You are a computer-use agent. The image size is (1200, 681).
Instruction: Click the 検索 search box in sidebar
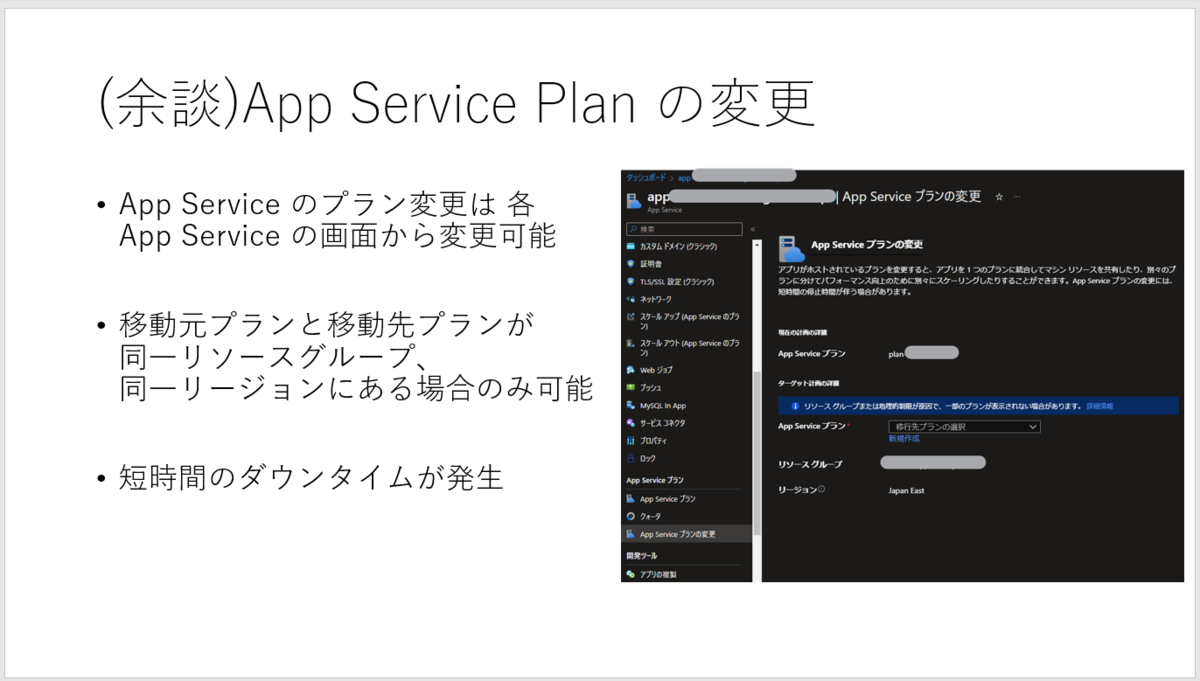coord(685,229)
